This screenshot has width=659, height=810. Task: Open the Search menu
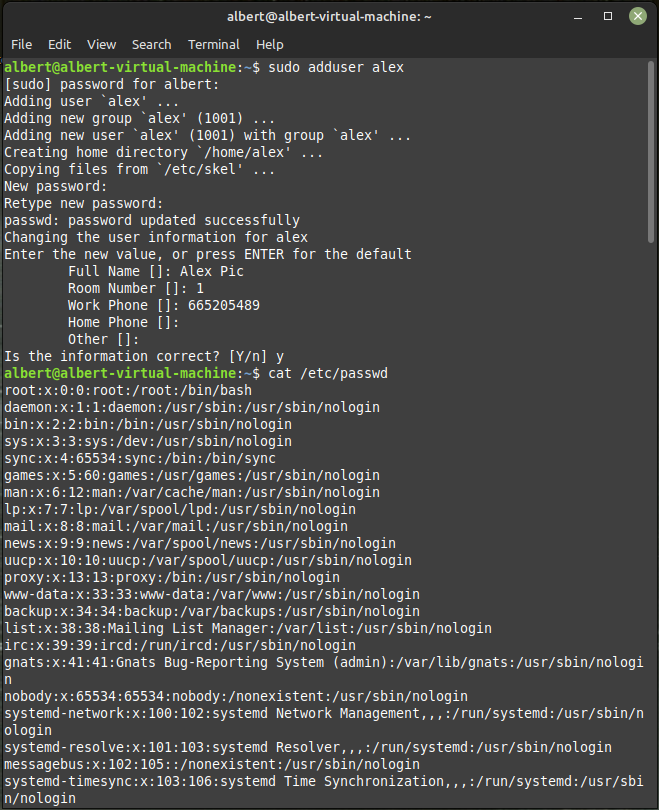(151, 45)
